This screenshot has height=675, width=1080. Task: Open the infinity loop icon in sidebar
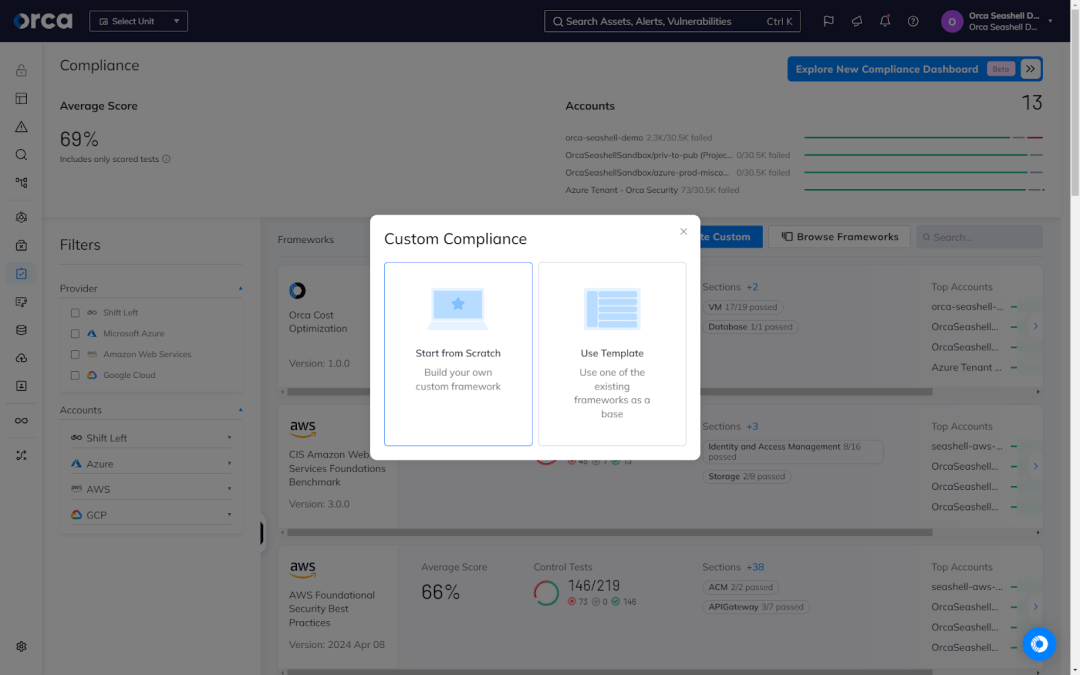coord(21,421)
